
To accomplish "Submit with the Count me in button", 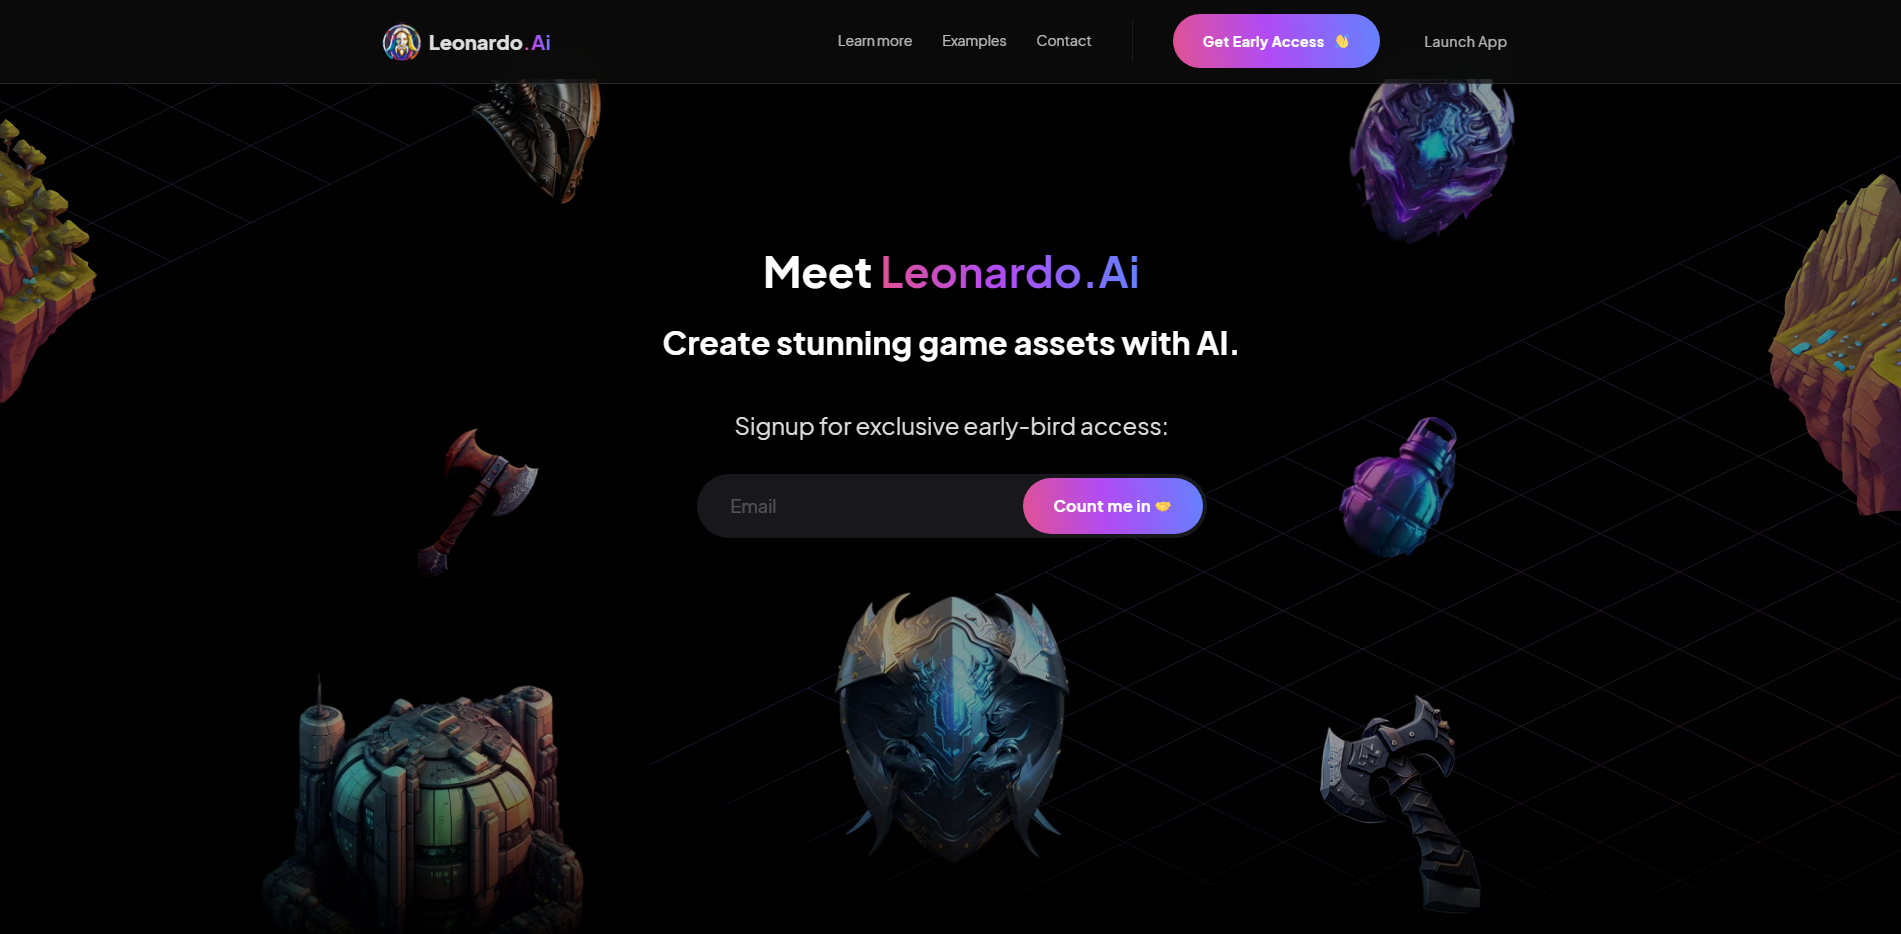I will pyautogui.click(x=1112, y=506).
